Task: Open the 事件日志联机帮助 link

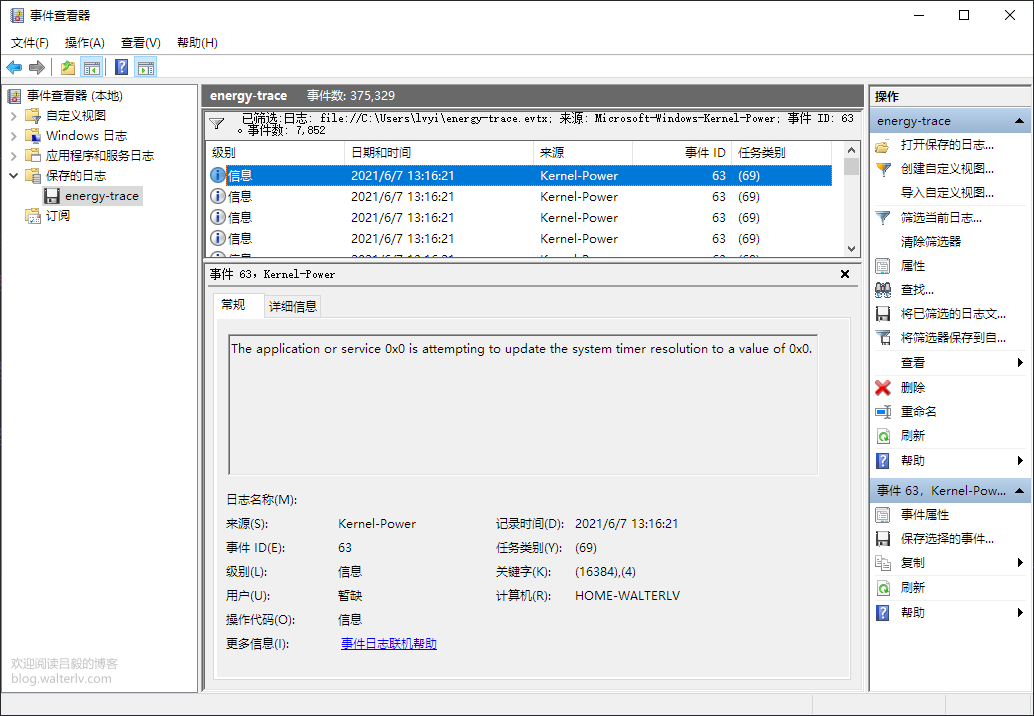Action: click(388, 644)
